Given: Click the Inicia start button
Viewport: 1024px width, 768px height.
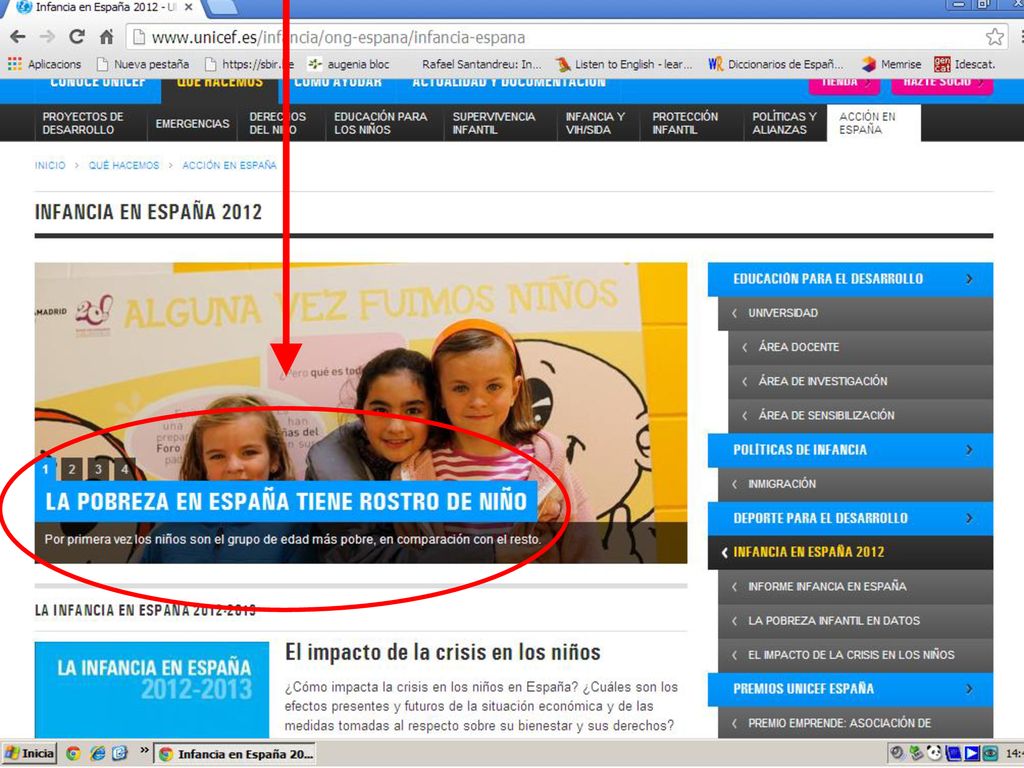Looking at the screenshot, I should (29, 754).
